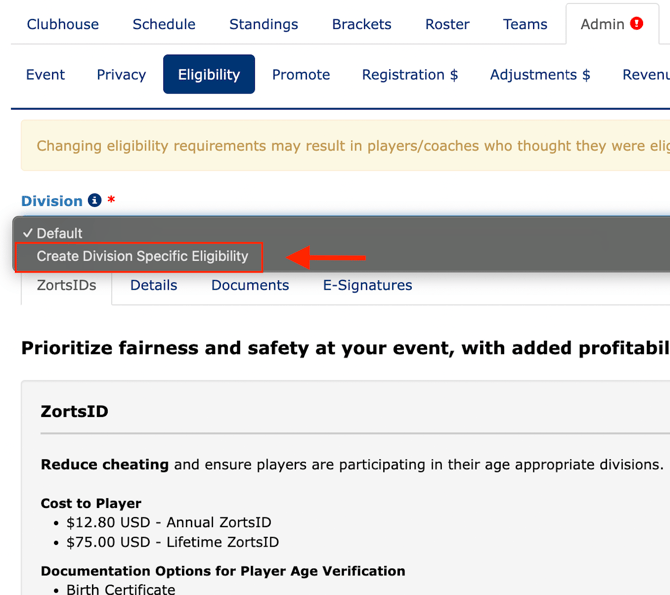This screenshot has height=595, width=670.
Task: View the Roster tab
Action: coord(447,24)
